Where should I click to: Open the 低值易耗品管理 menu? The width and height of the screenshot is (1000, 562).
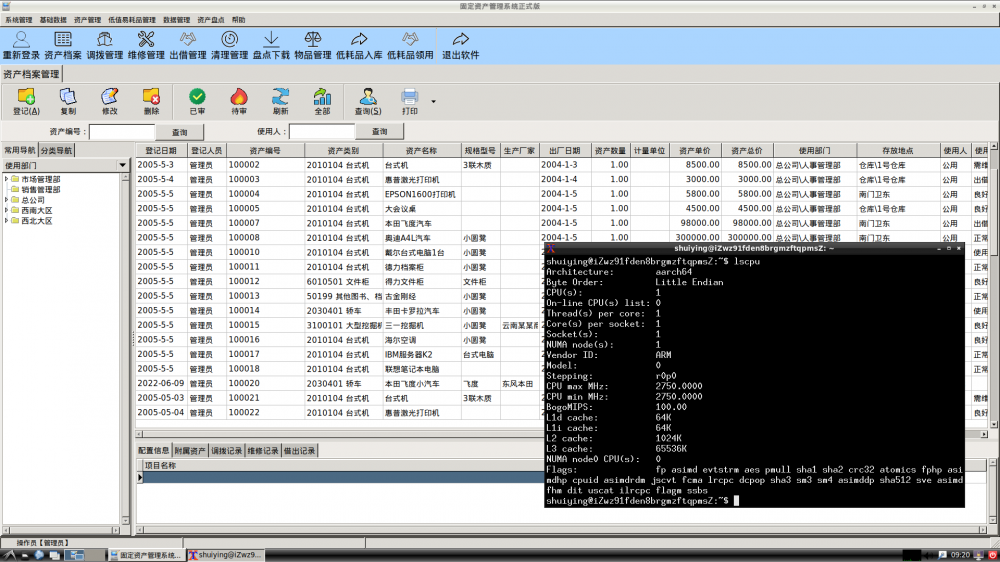click(x=132, y=20)
